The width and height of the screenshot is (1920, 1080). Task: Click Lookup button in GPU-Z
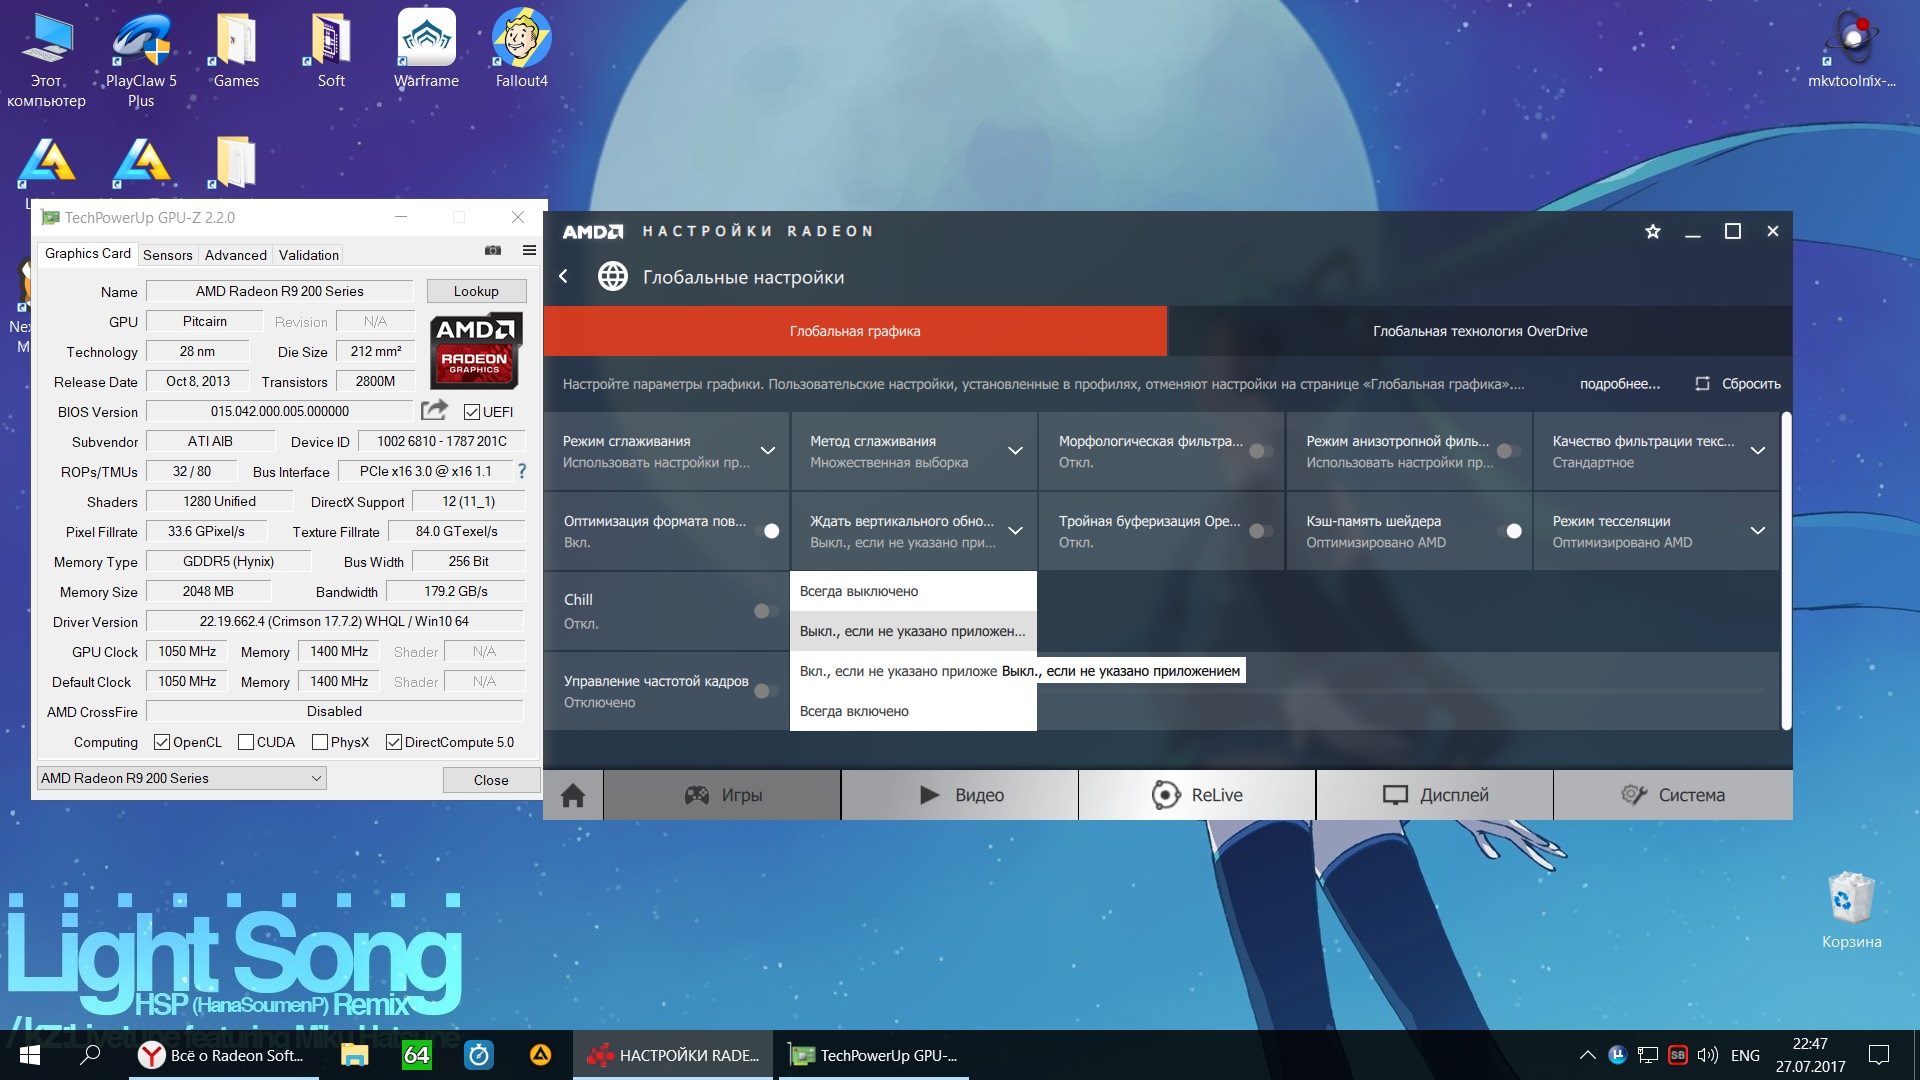[476, 291]
